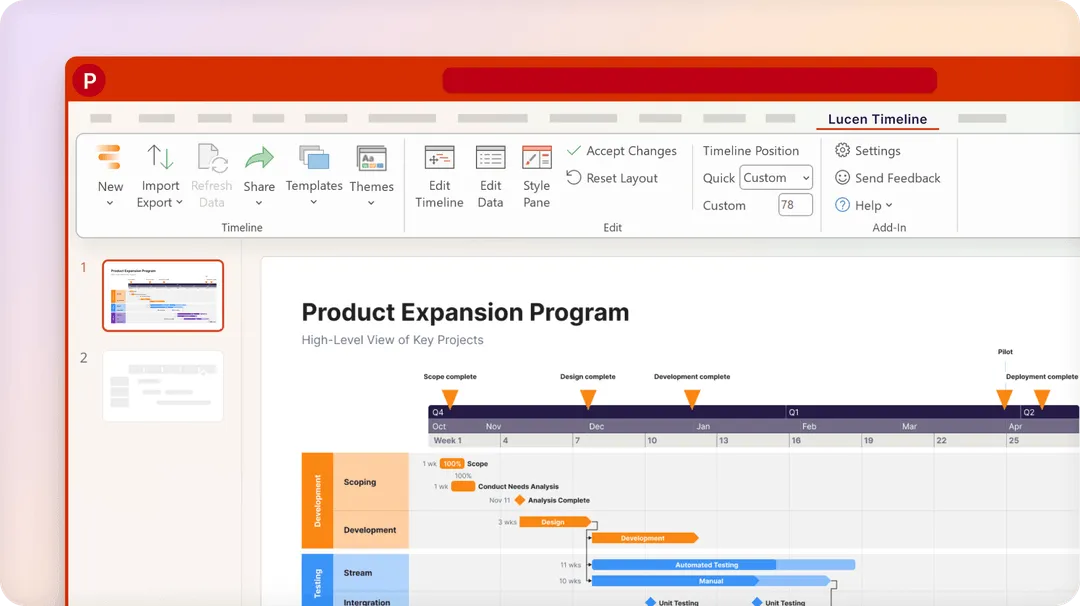Click the Development complete milestone marker
This screenshot has width=1080, height=606.
(x=692, y=399)
